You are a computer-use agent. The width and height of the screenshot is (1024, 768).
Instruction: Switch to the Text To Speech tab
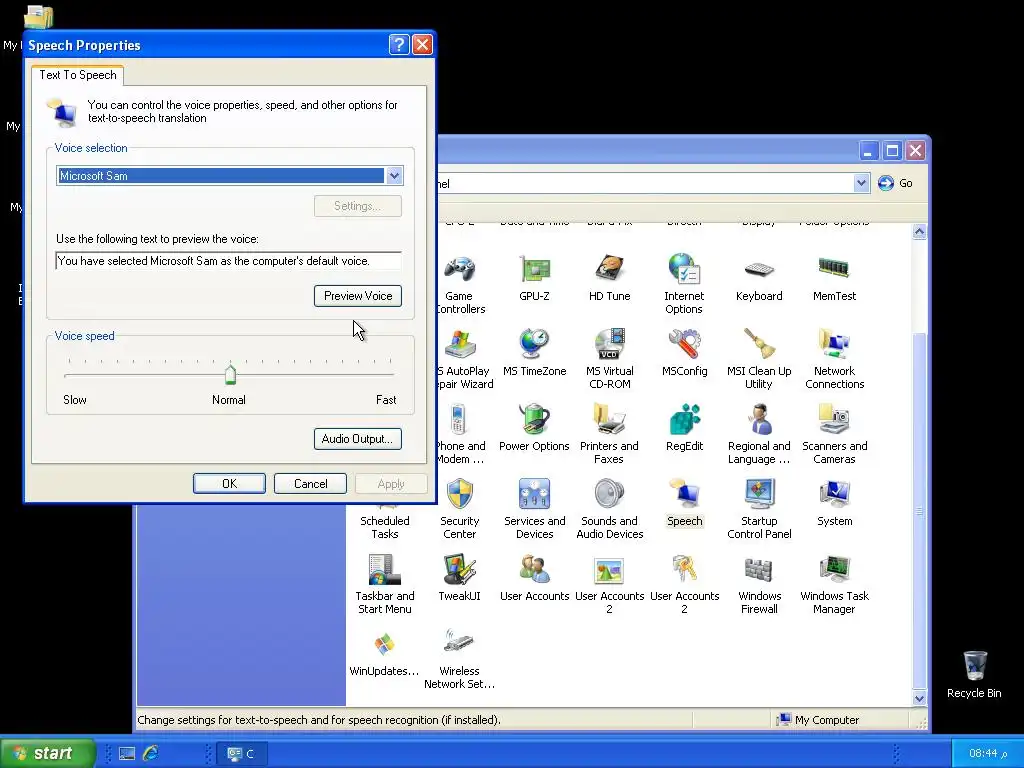coord(78,75)
